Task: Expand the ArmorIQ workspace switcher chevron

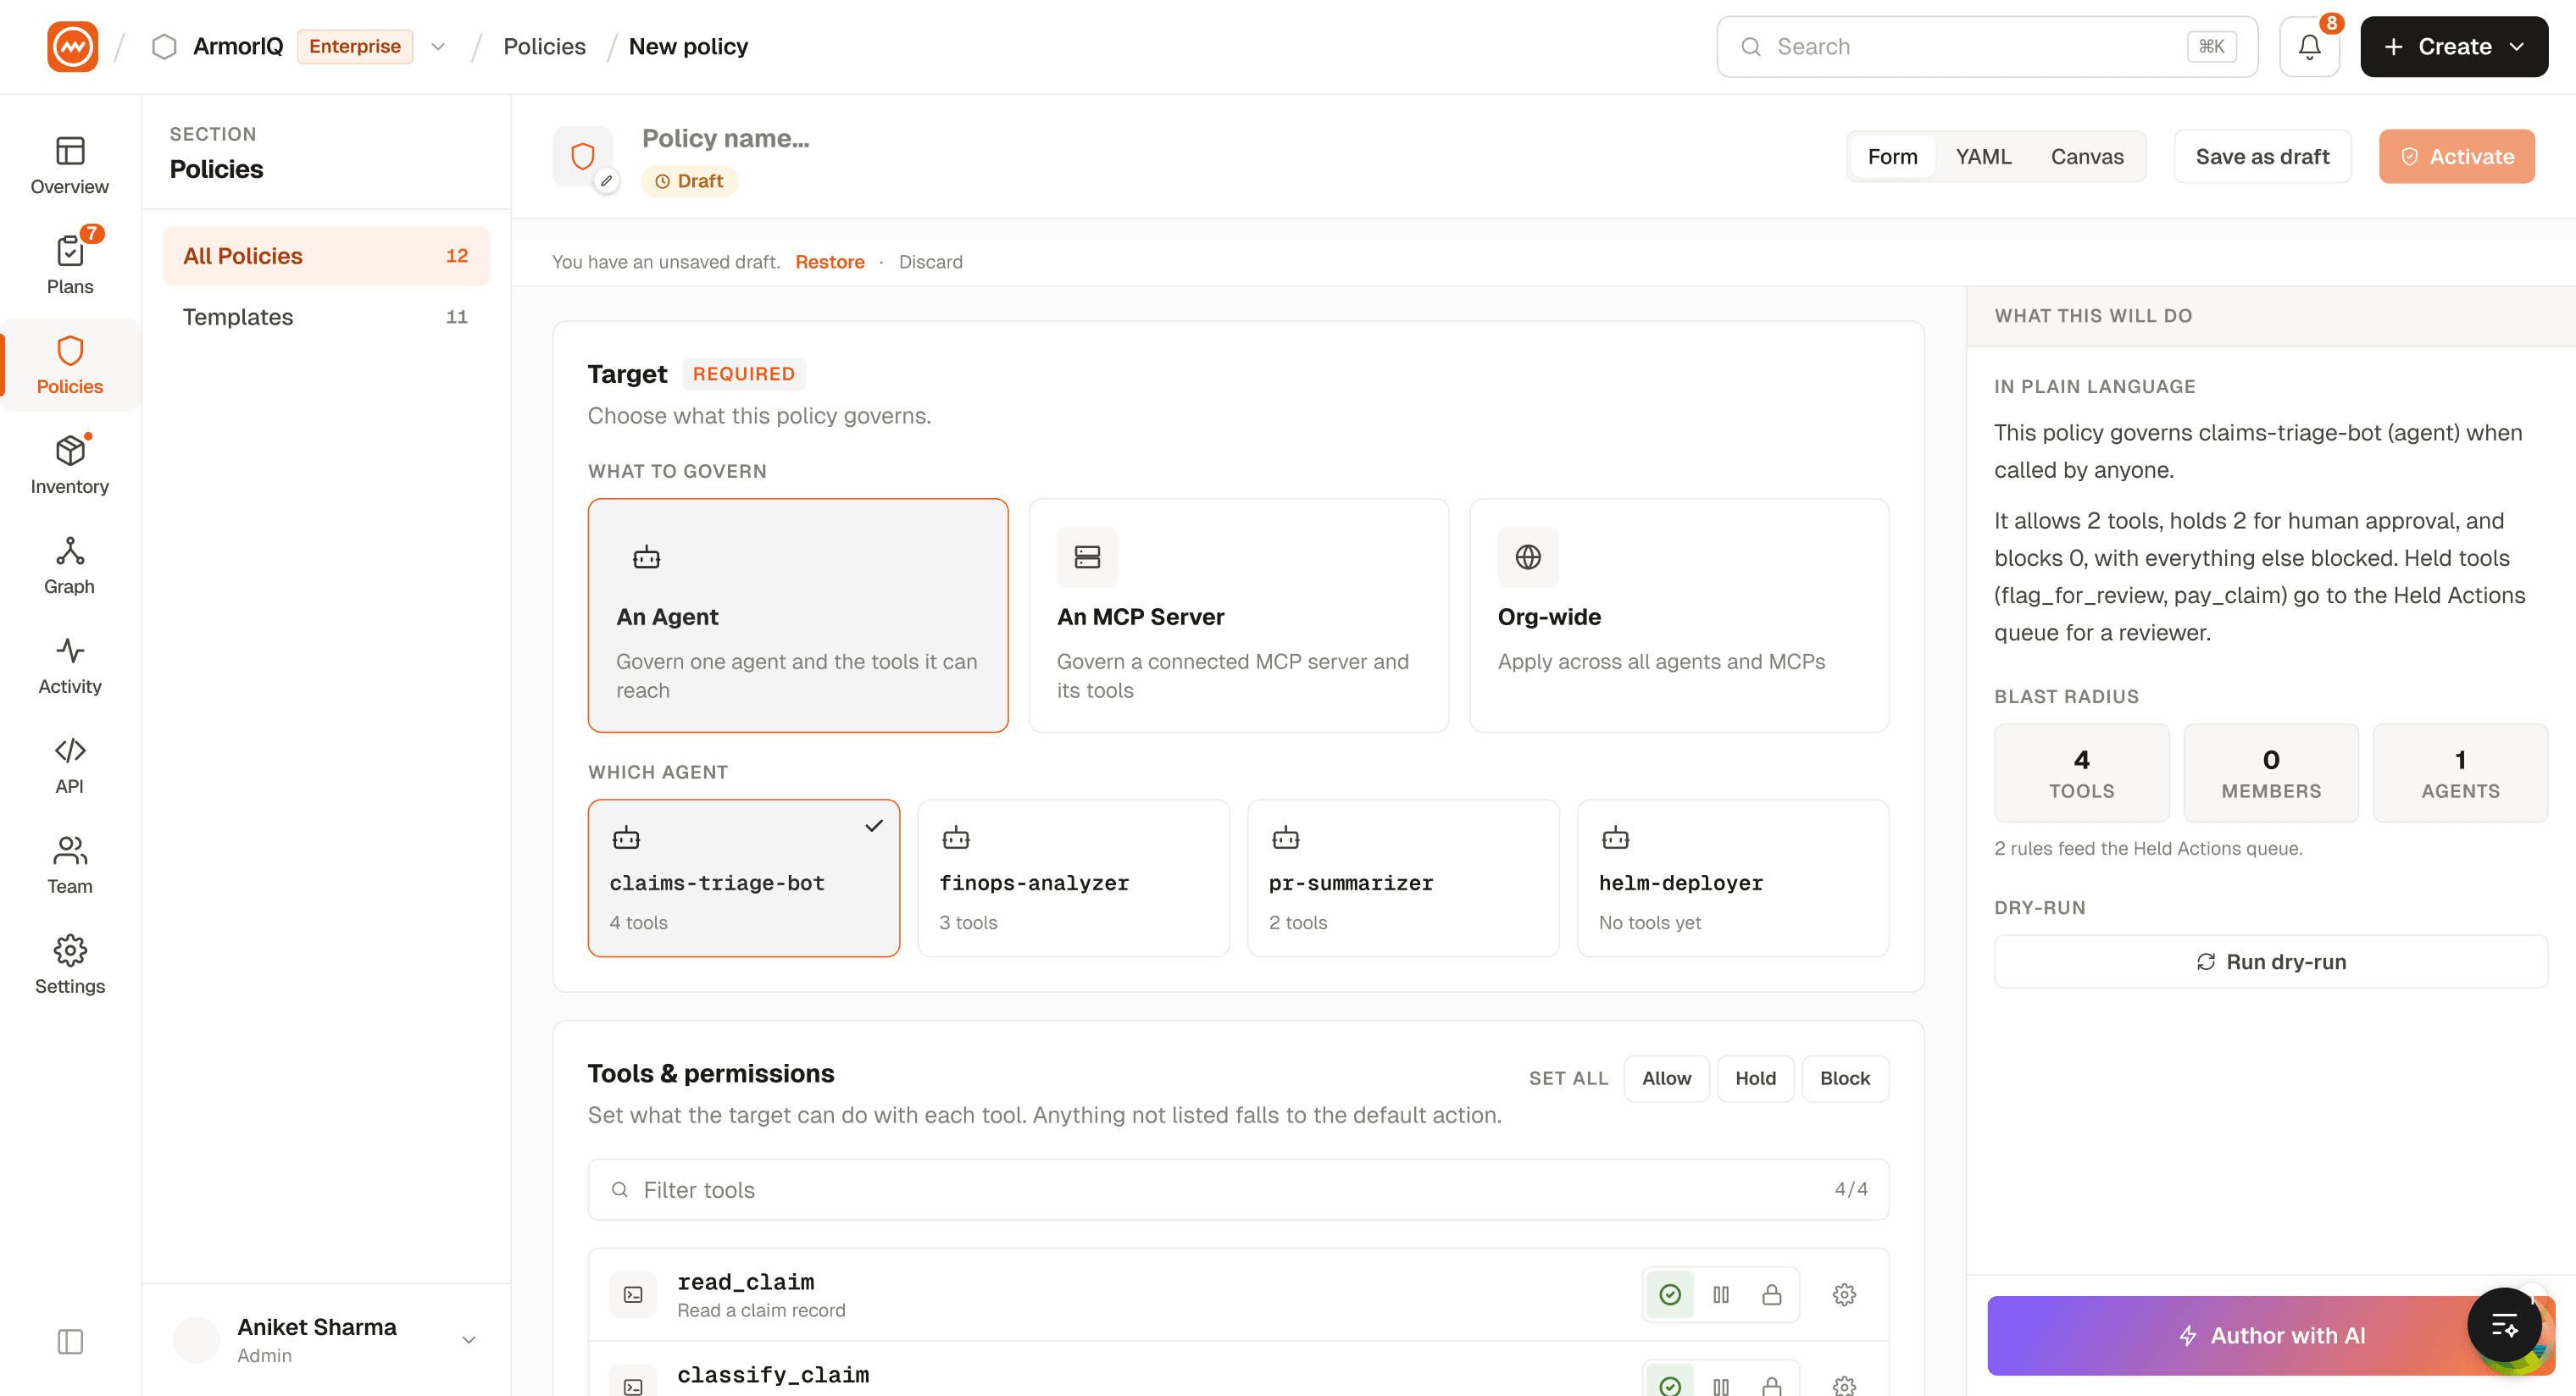Action: coord(438,46)
